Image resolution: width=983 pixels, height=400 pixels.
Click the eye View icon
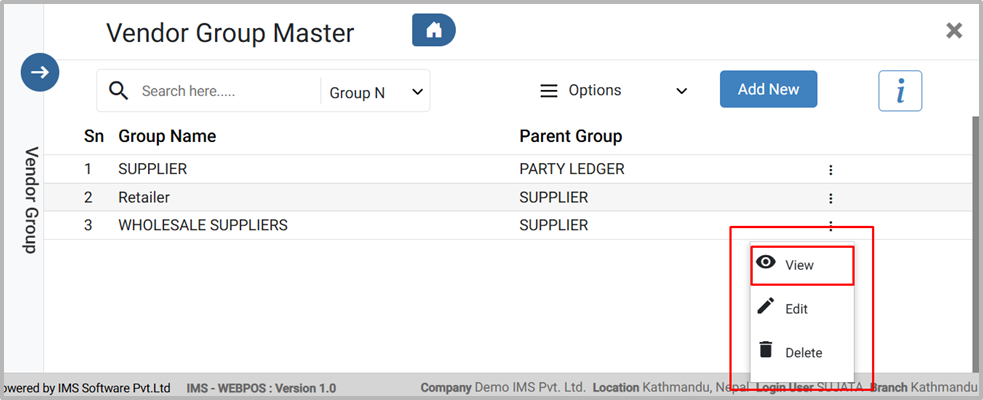(766, 263)
